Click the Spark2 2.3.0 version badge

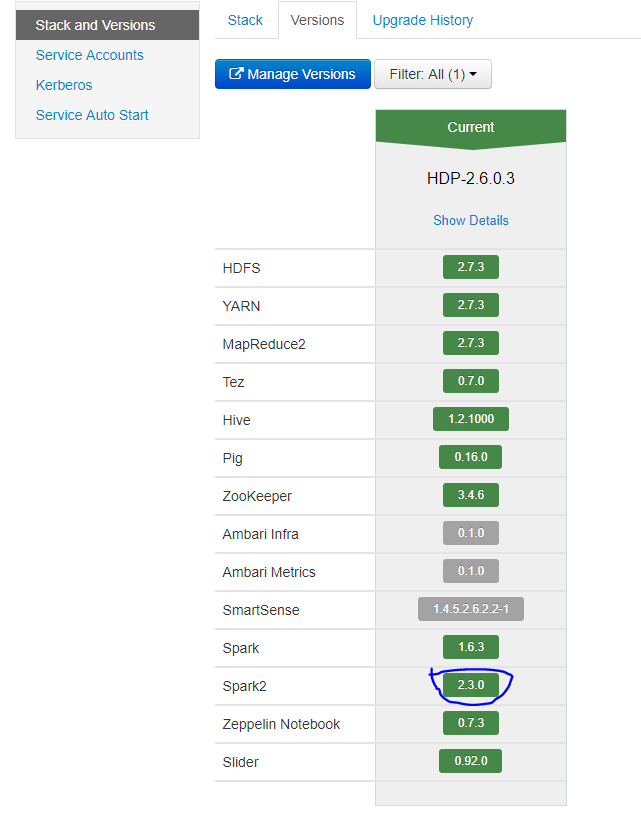tap(470, 685)
